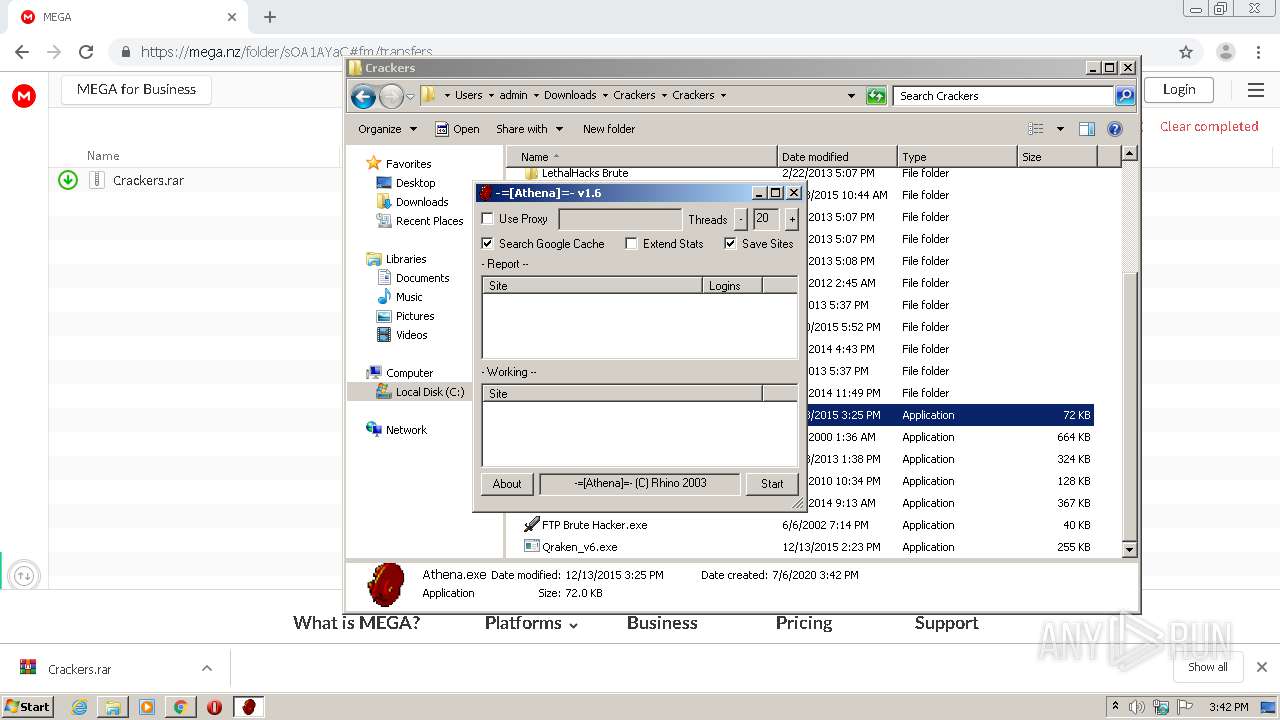Click Show all downloads button
The width and height of the screenshot is (1280, 720).
click(x=1208, y=667)
